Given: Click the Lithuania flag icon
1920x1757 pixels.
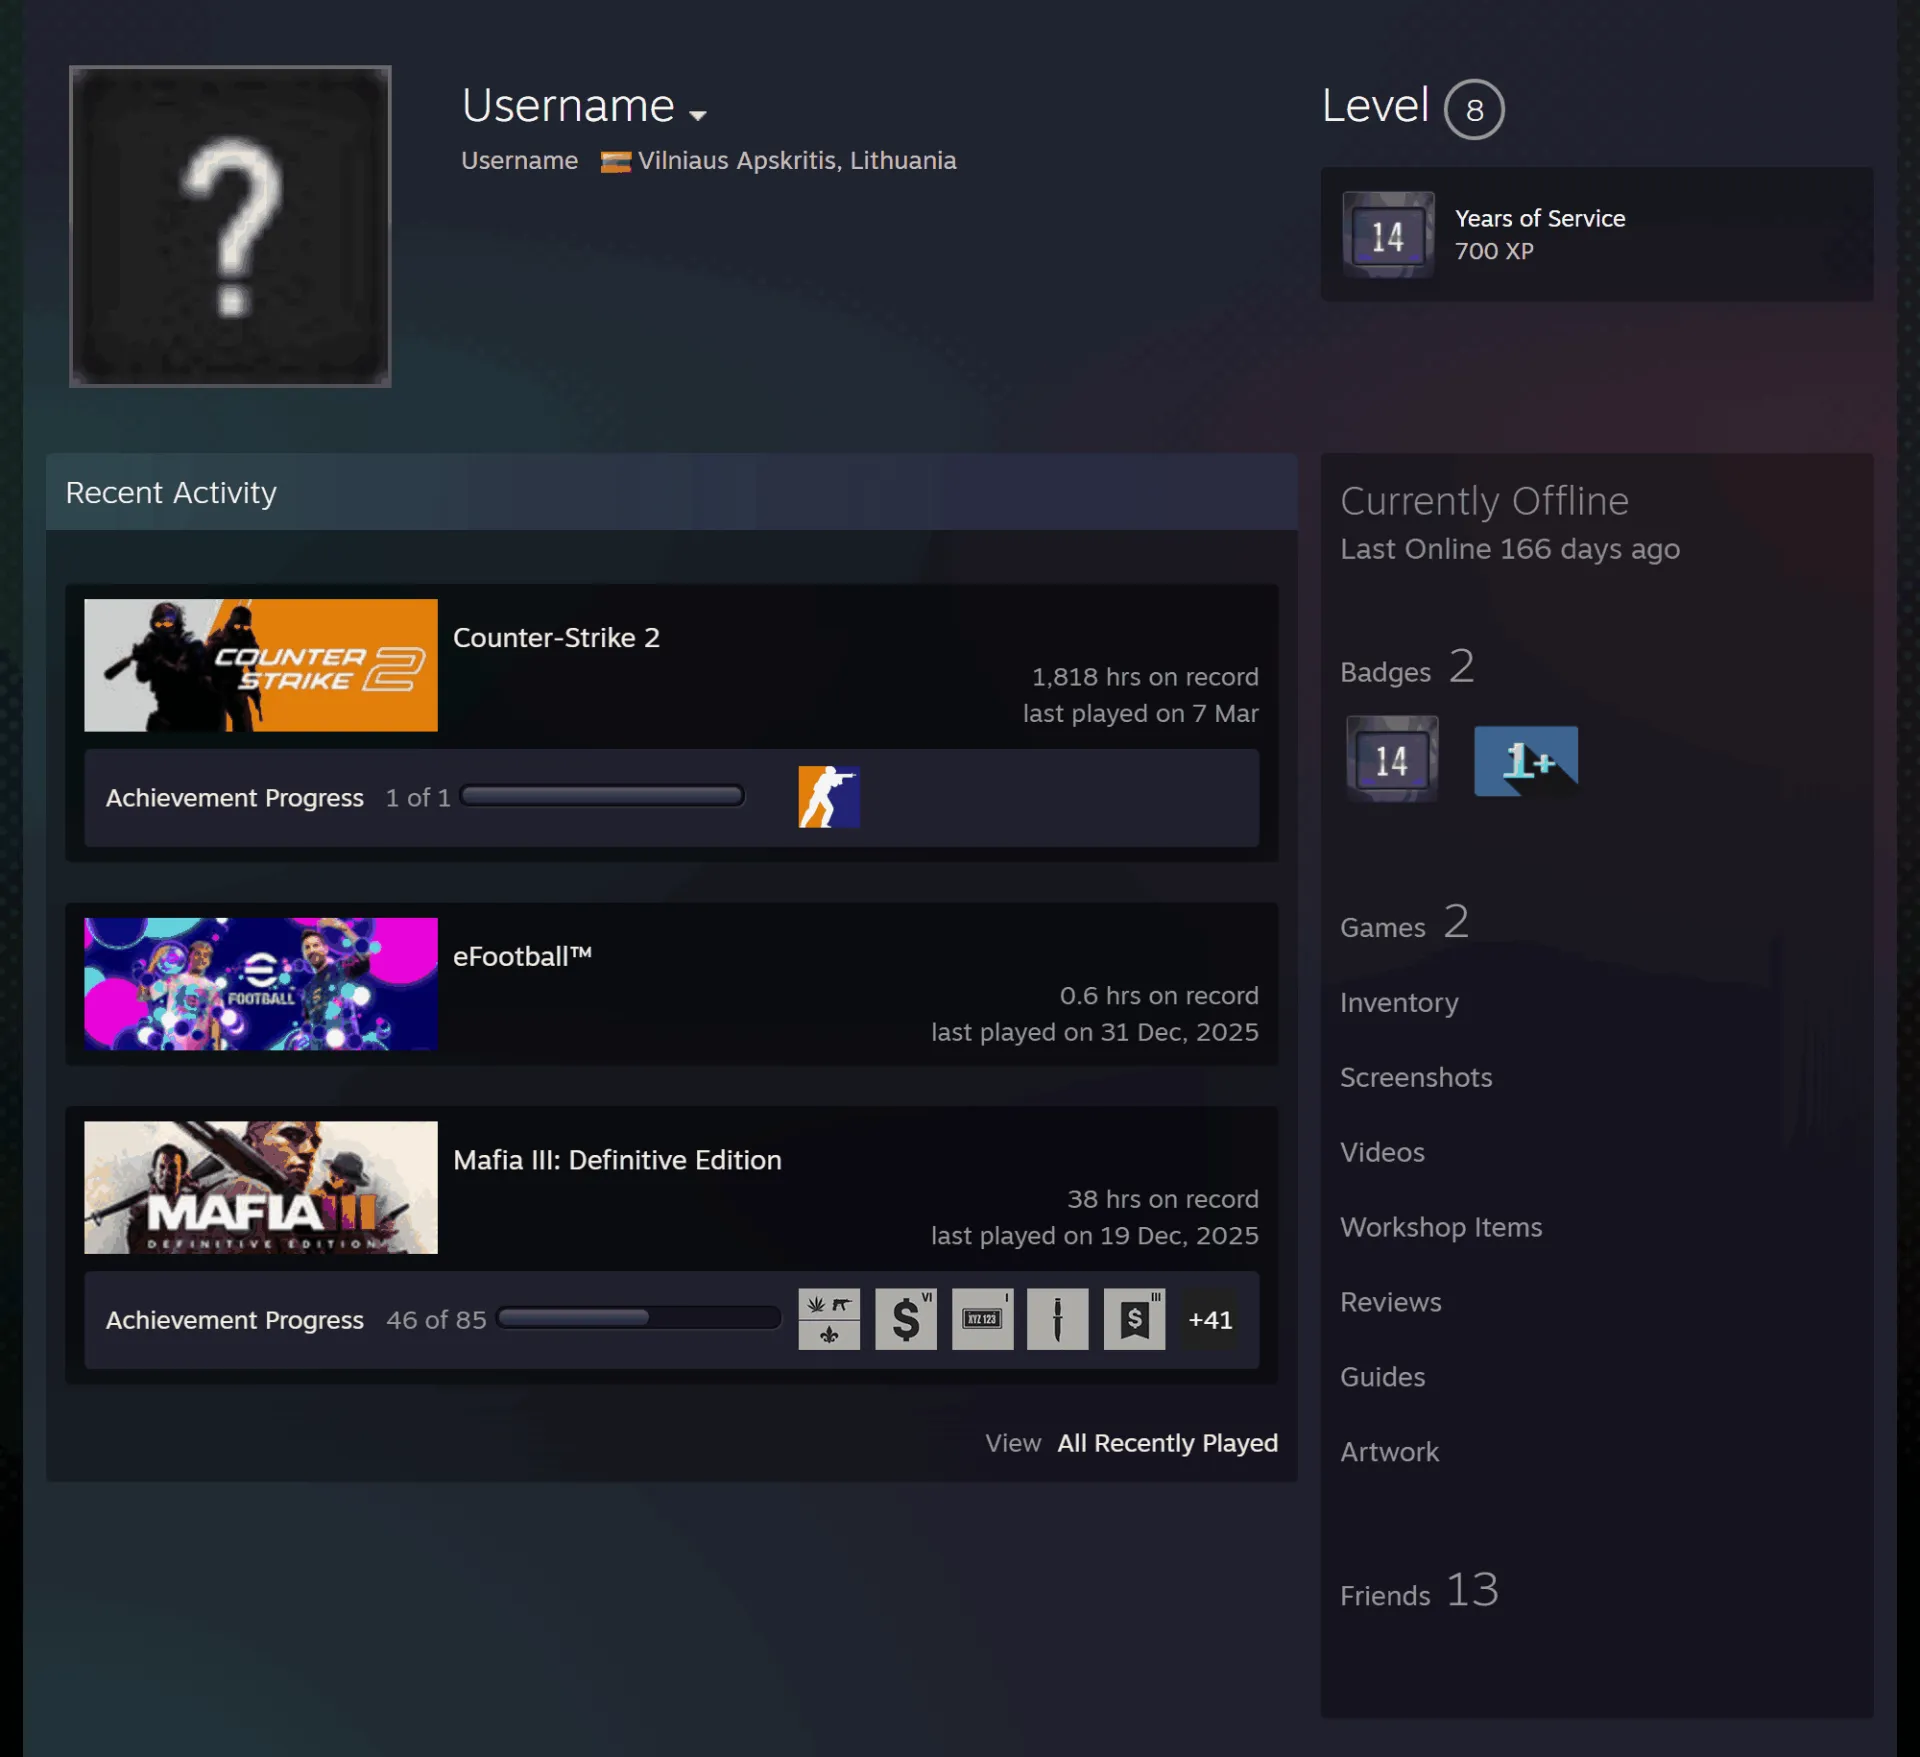Looking at the screenshot, I should pos(615,162).
